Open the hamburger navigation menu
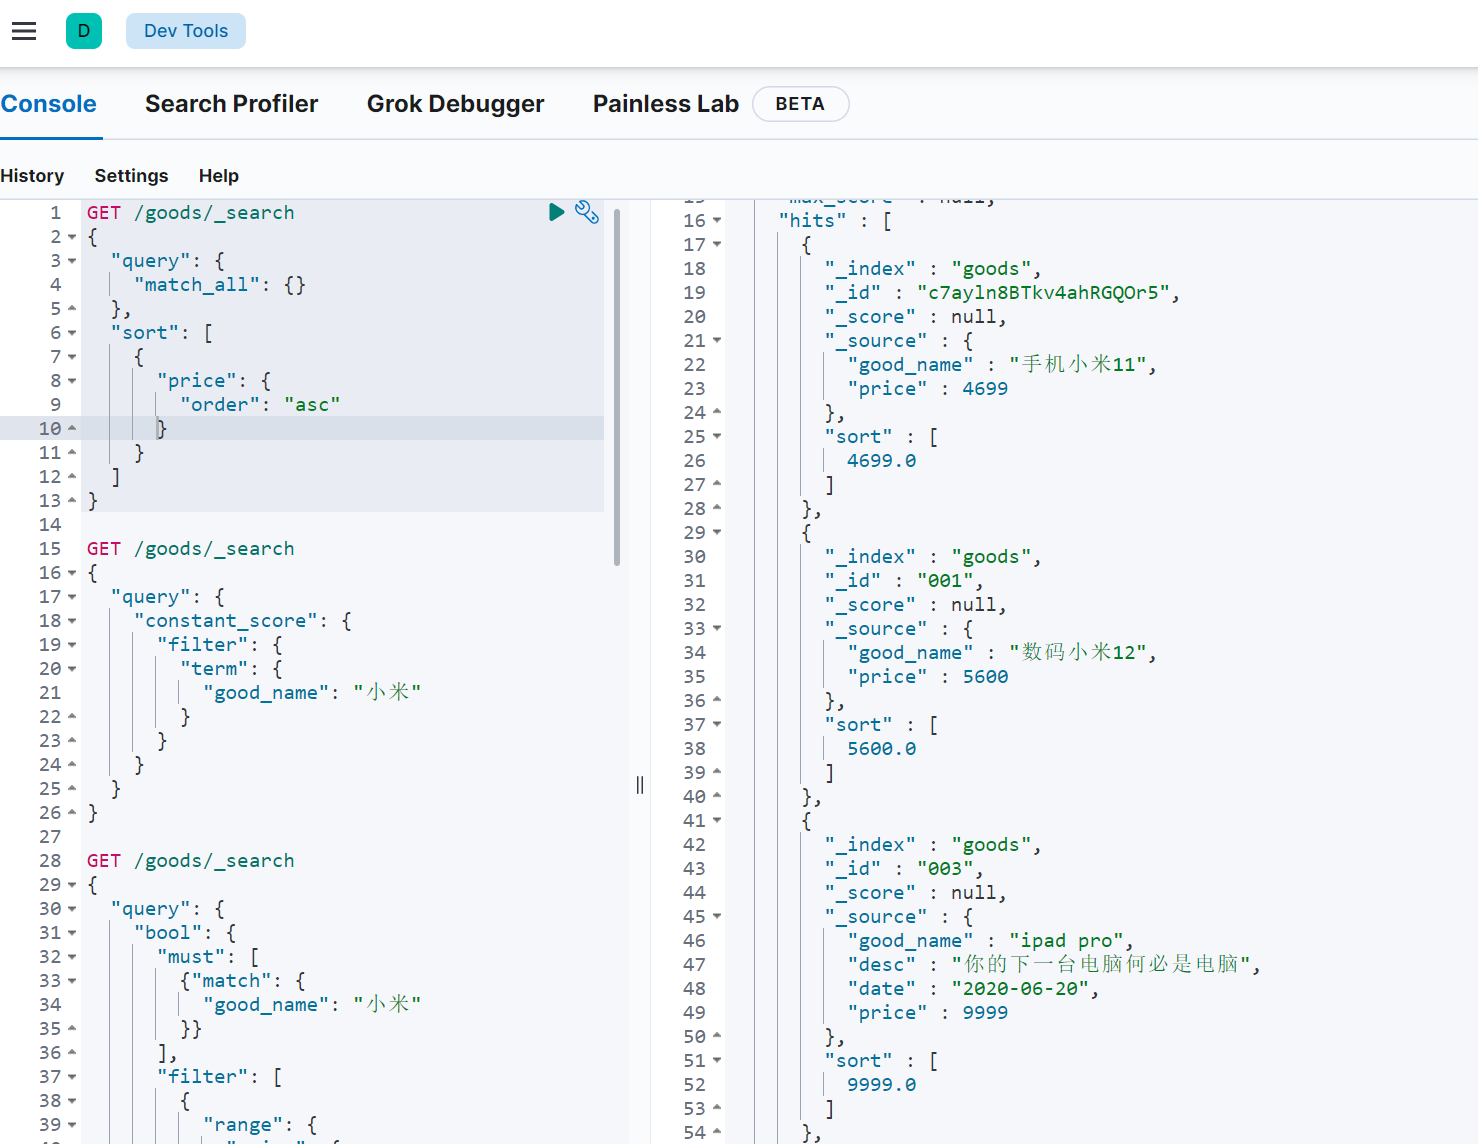The width and height of the screenshot is (1478, 1144). [x=24, y=31]
